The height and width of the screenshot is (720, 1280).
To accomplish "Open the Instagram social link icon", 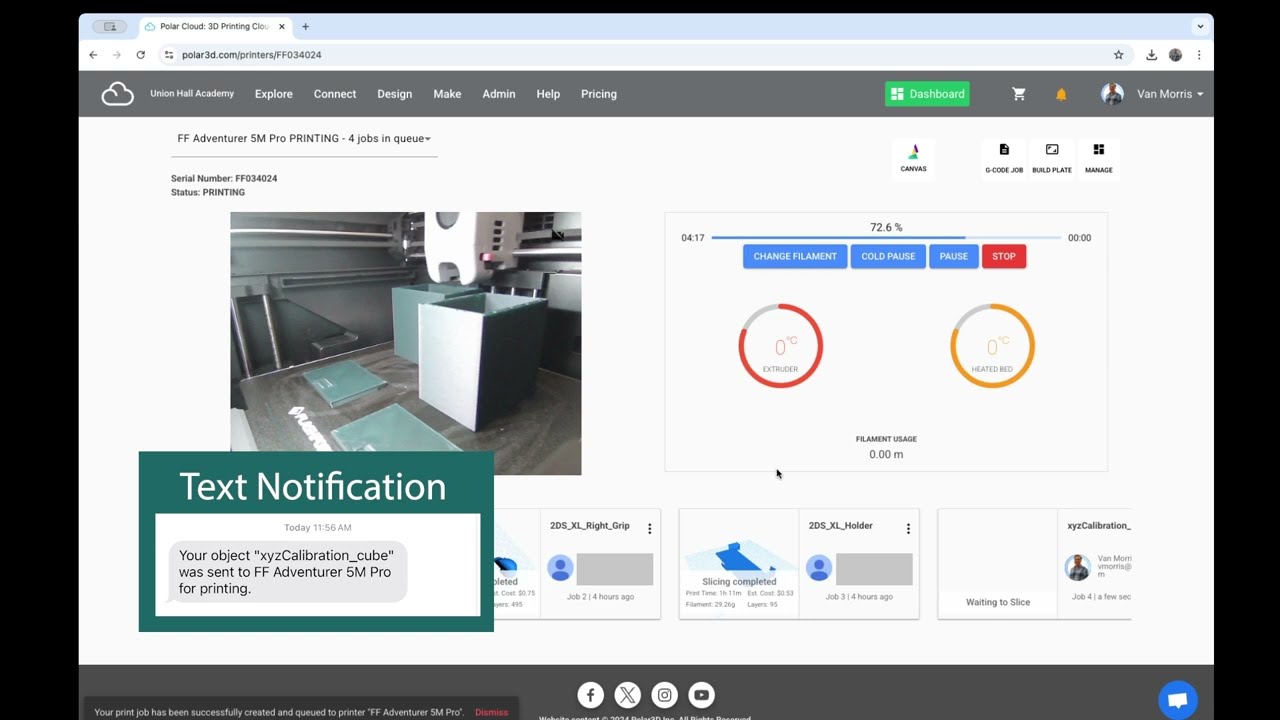I will coord(664,694).
